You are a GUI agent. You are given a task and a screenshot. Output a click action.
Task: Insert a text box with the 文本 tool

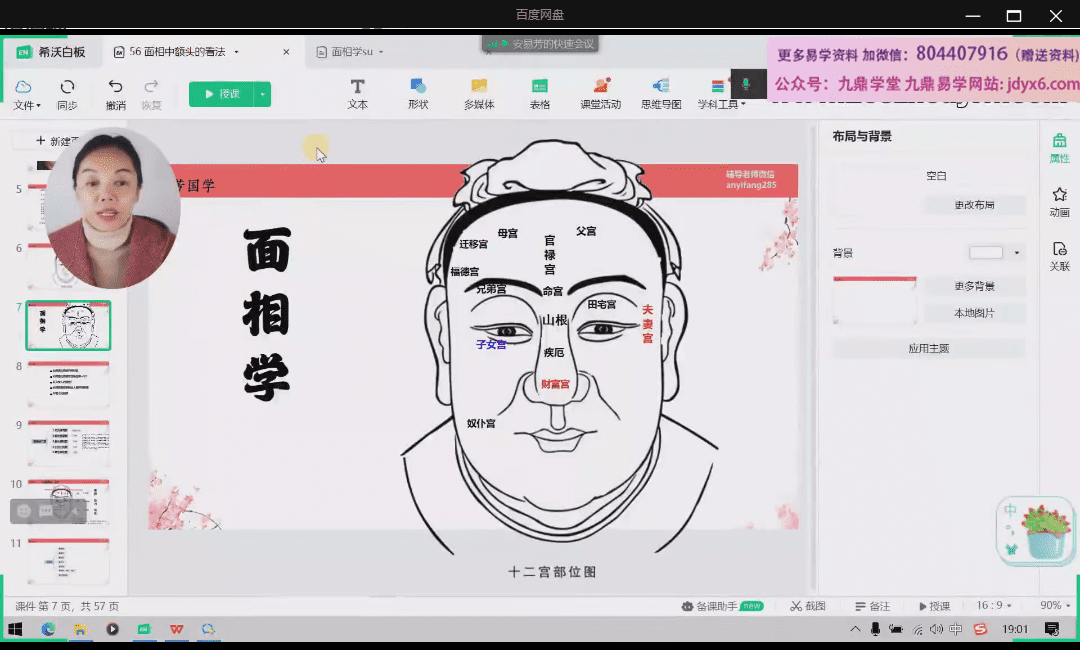pyautogui.click(x=357, y=94)
